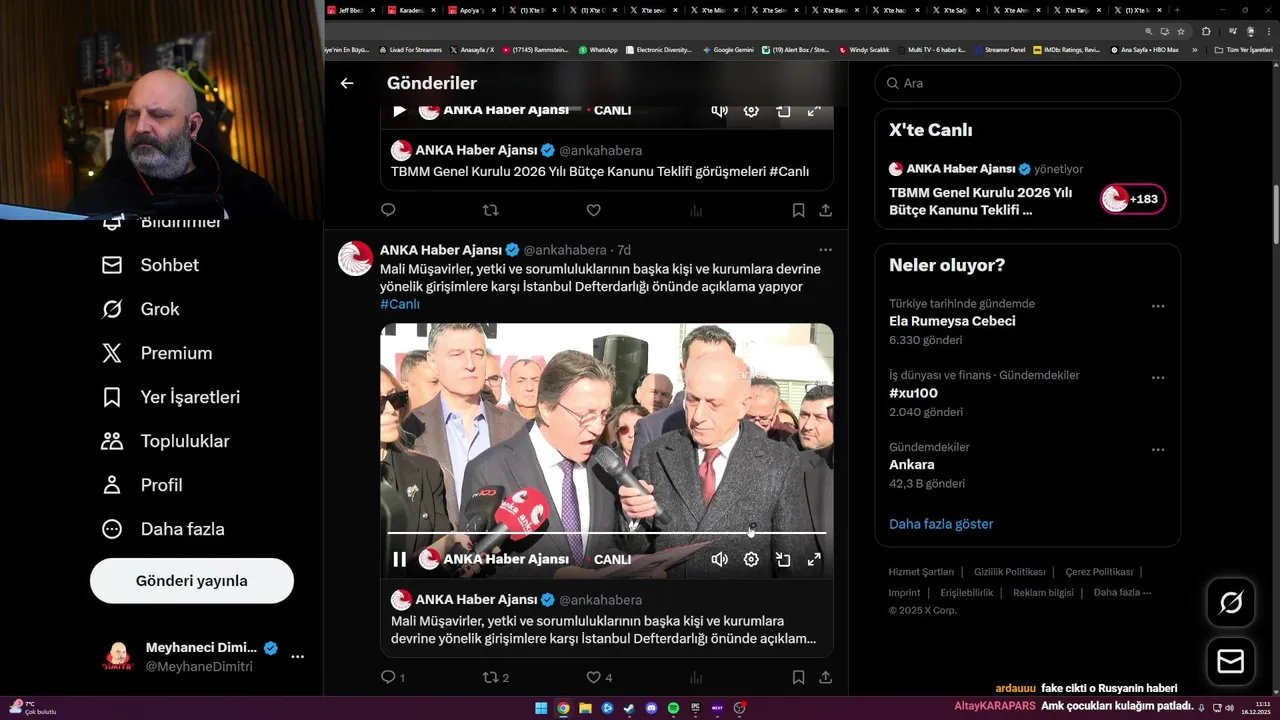Open Topluluklar in the sidebar

coord(165,441)
